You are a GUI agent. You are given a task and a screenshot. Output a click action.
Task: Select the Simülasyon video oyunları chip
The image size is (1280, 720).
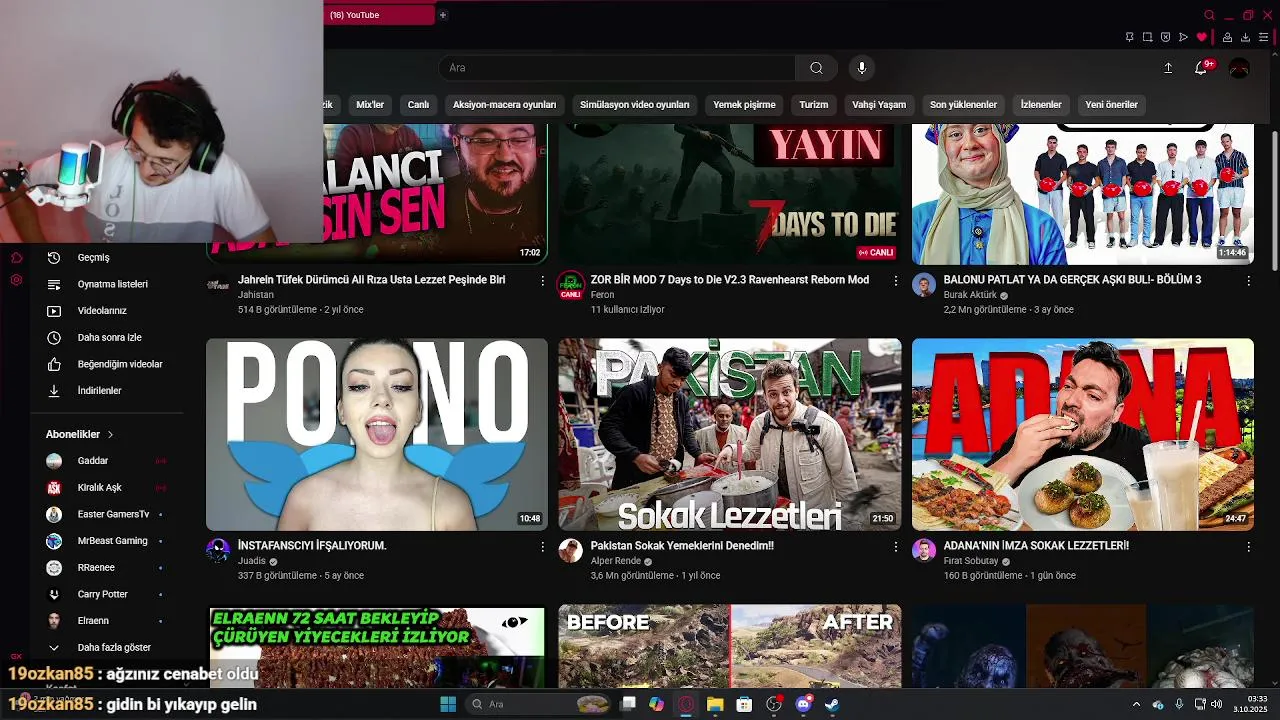click(635, 104)
